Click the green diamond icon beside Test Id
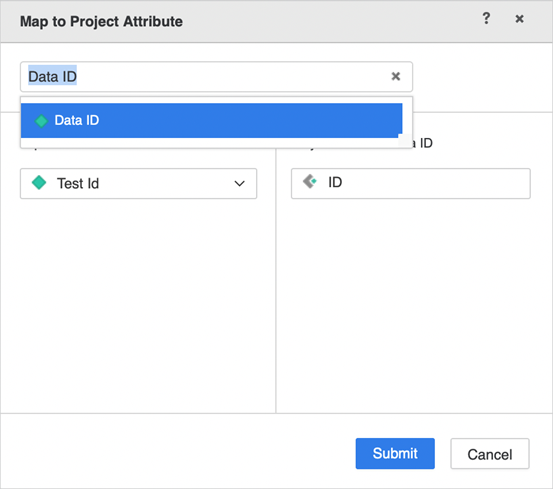 [39, 183]
